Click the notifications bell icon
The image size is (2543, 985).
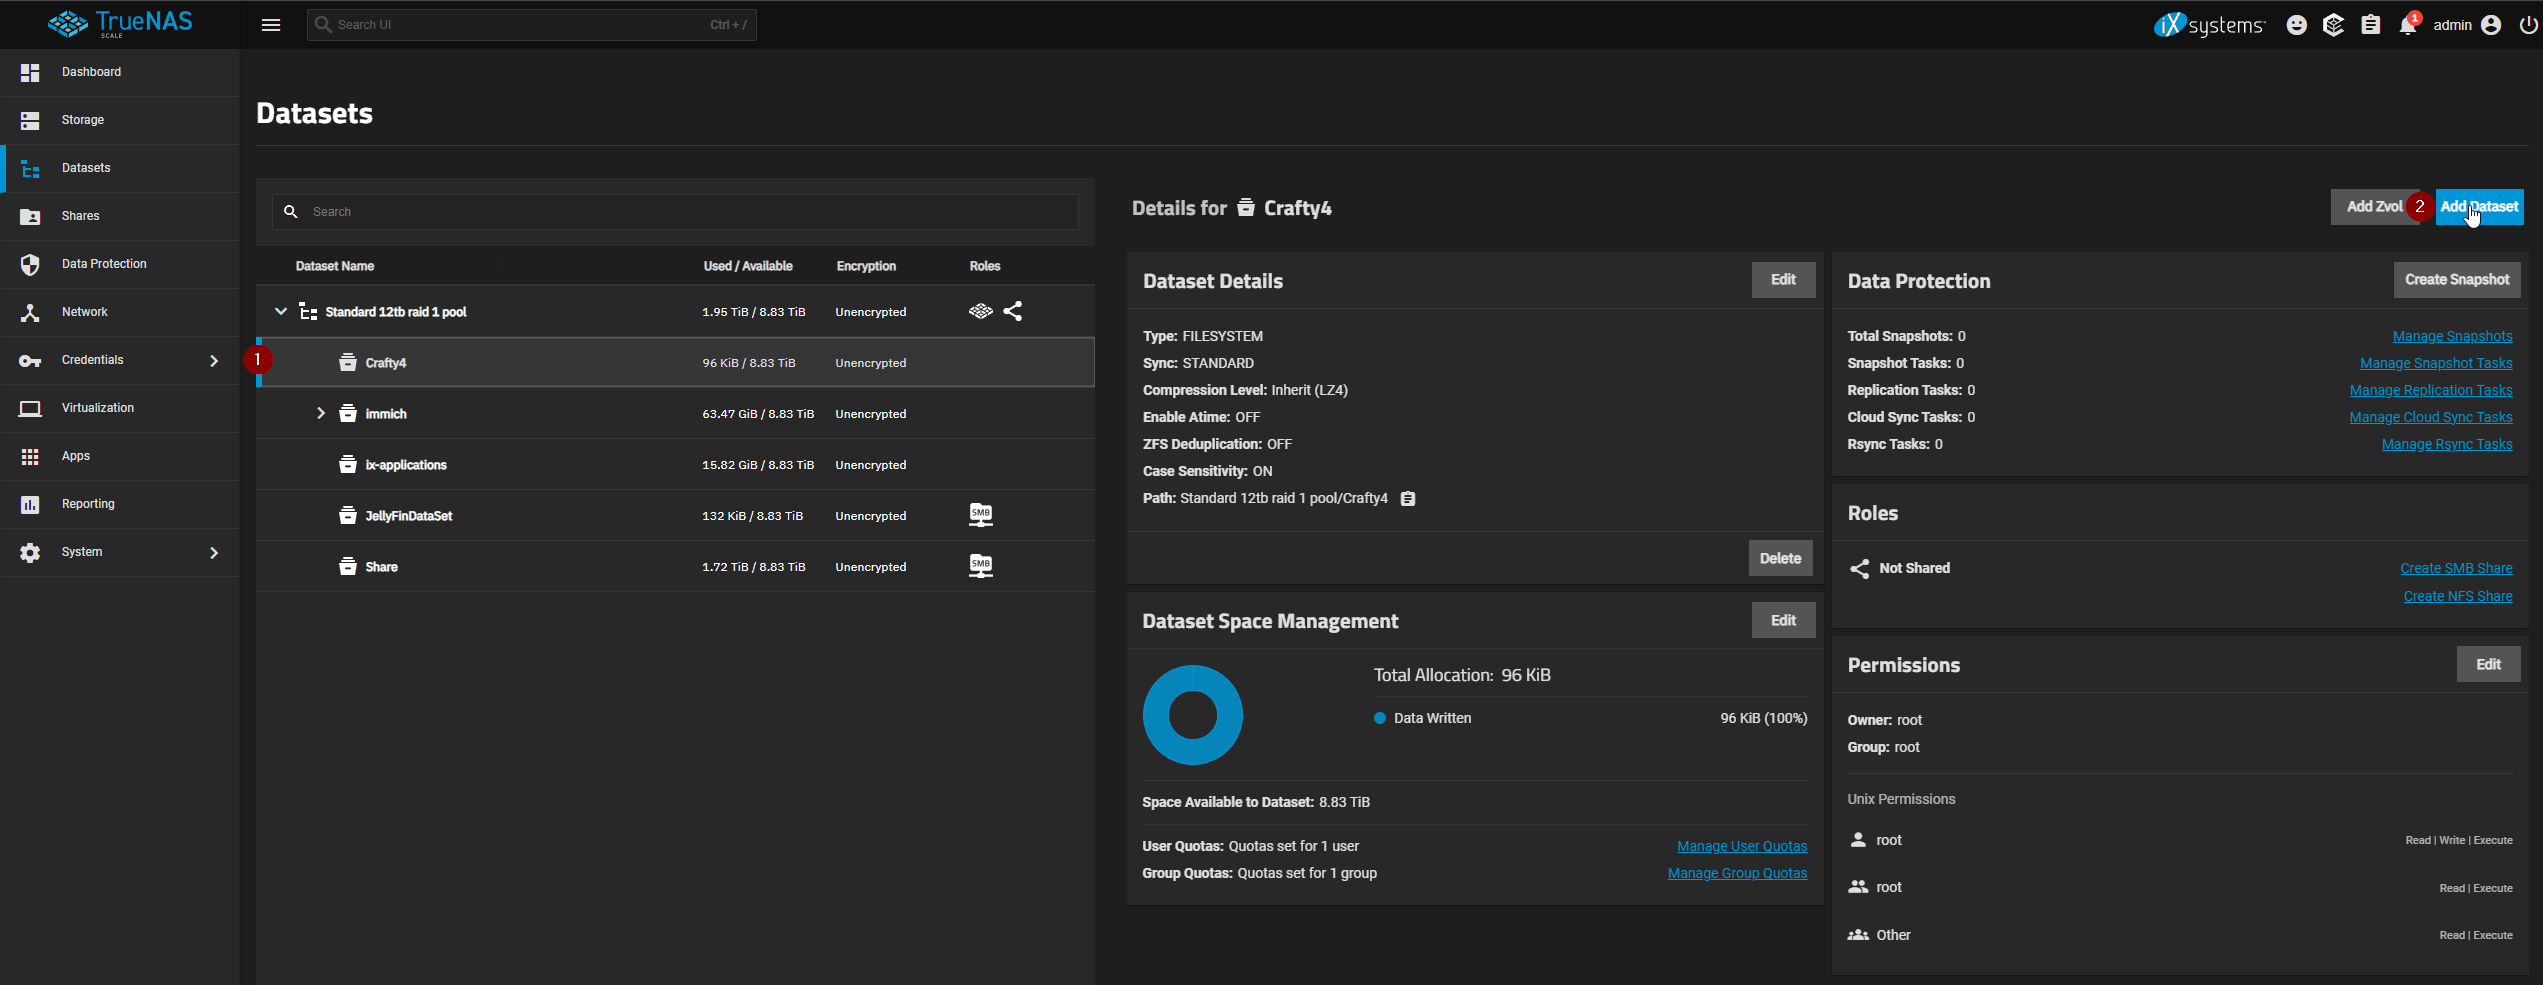[2407, 26]
